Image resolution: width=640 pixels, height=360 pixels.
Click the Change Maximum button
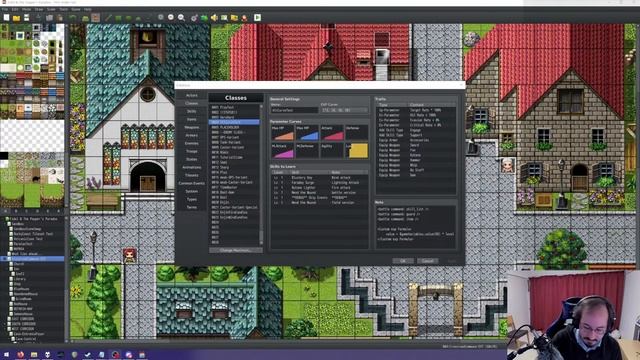click(x=236, y=250)
